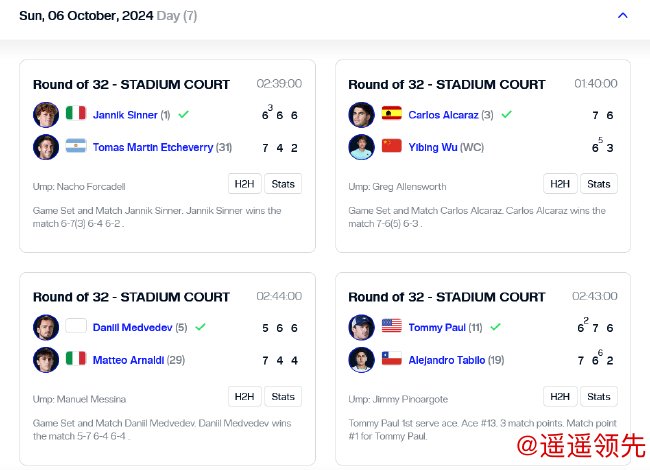Open H2H for Sinner vs Etcheverry match
Image resolution: width=650 pixels, height=470 pixels.
(x=244, y=184)
